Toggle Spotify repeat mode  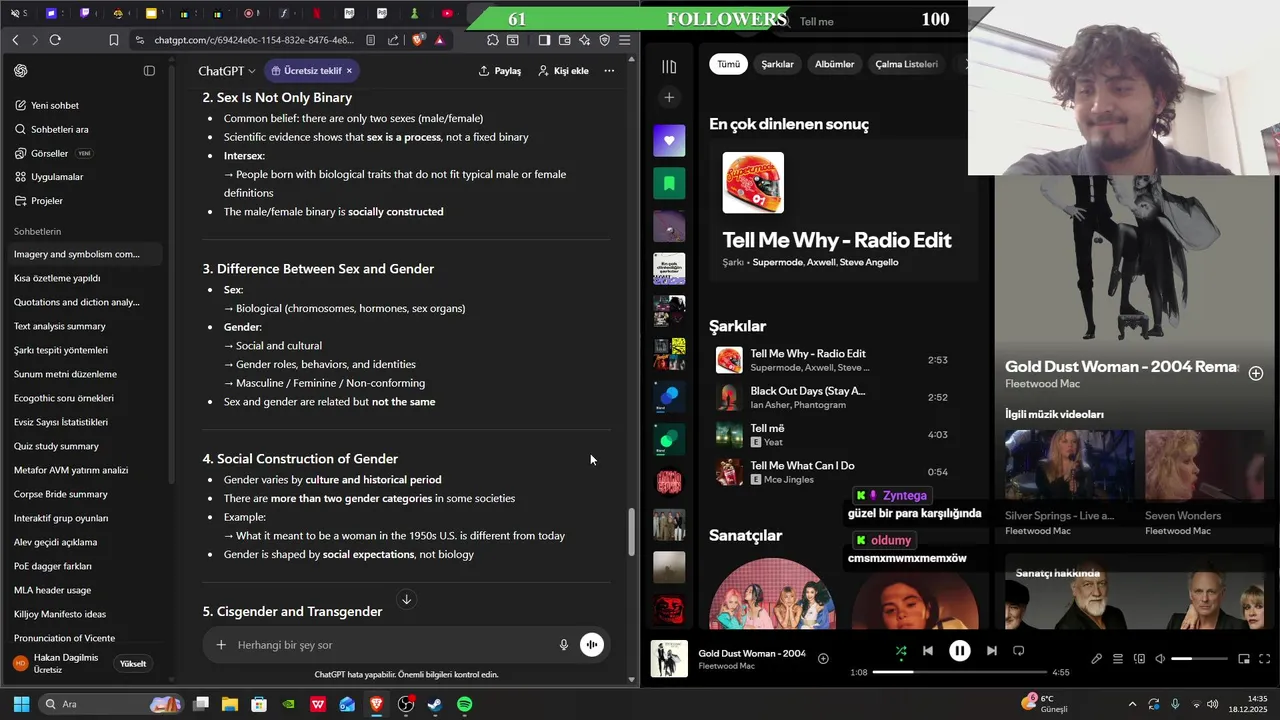pos(1018,651)
